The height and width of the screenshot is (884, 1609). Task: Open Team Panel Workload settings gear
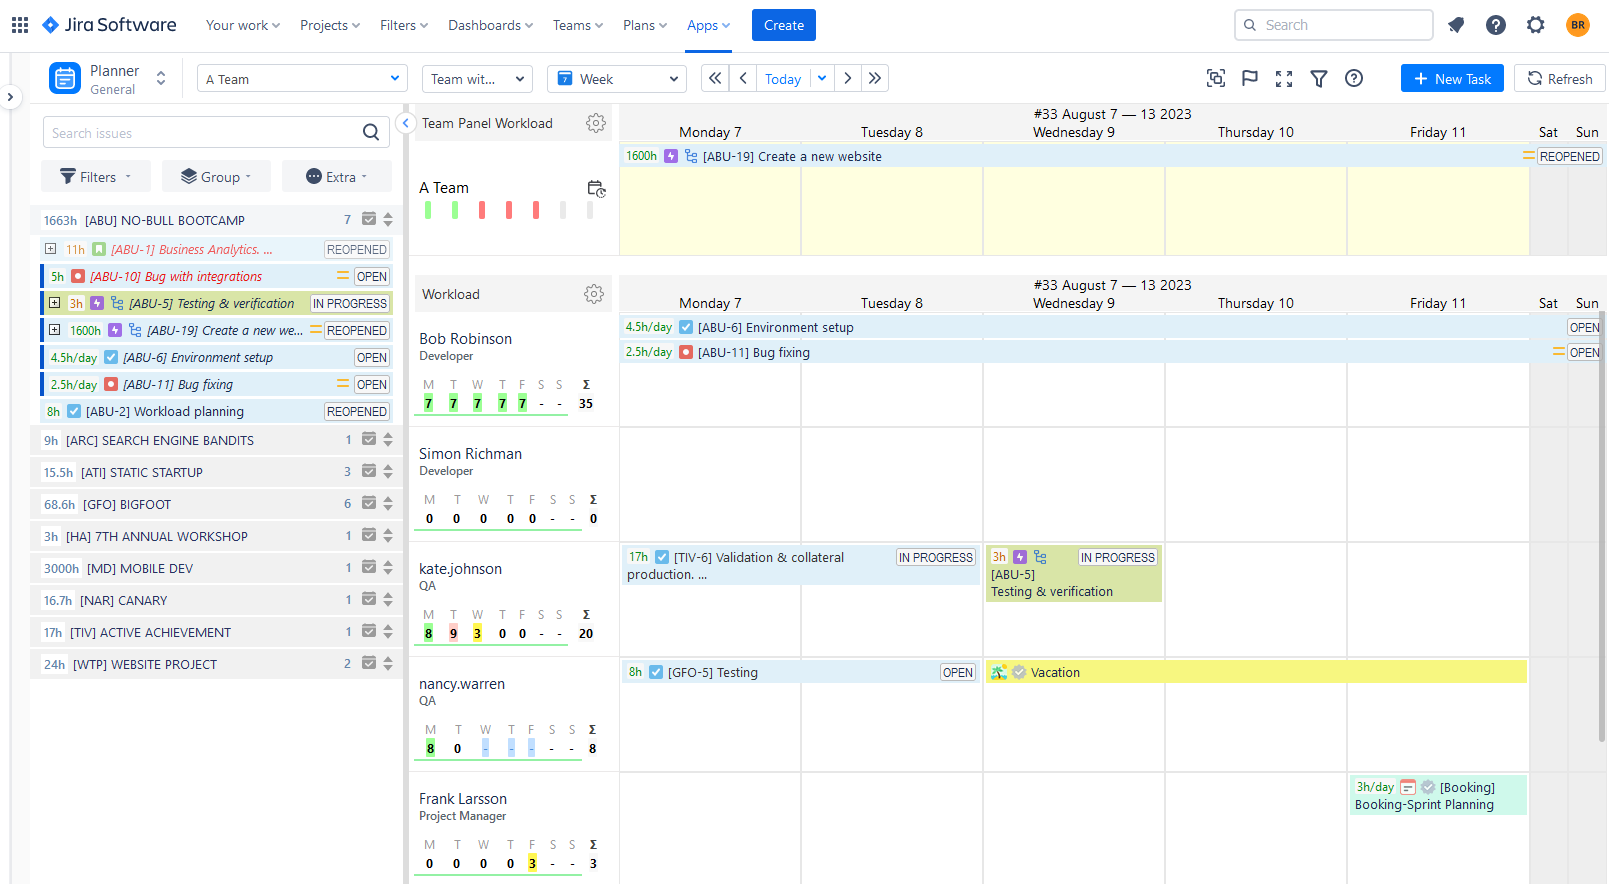click(596, 123)
